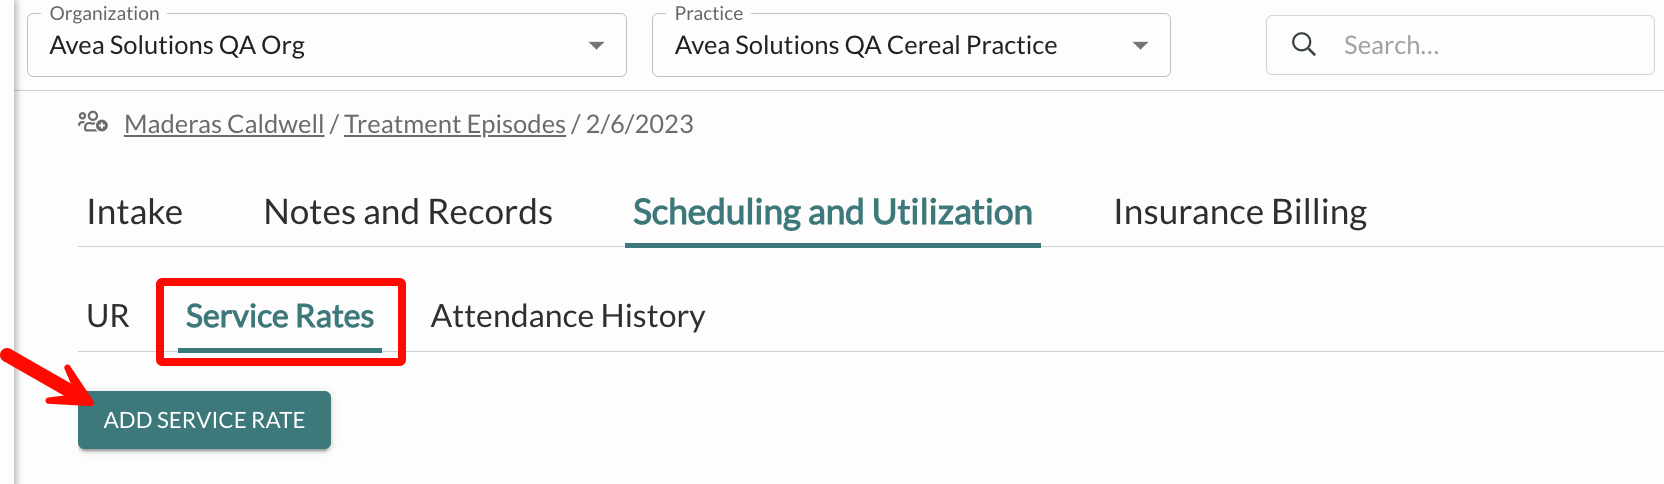The width and height of the screenshot is (1664, 484).
Task: Open the Insurance Billing tab
Action: [1240, 212]
